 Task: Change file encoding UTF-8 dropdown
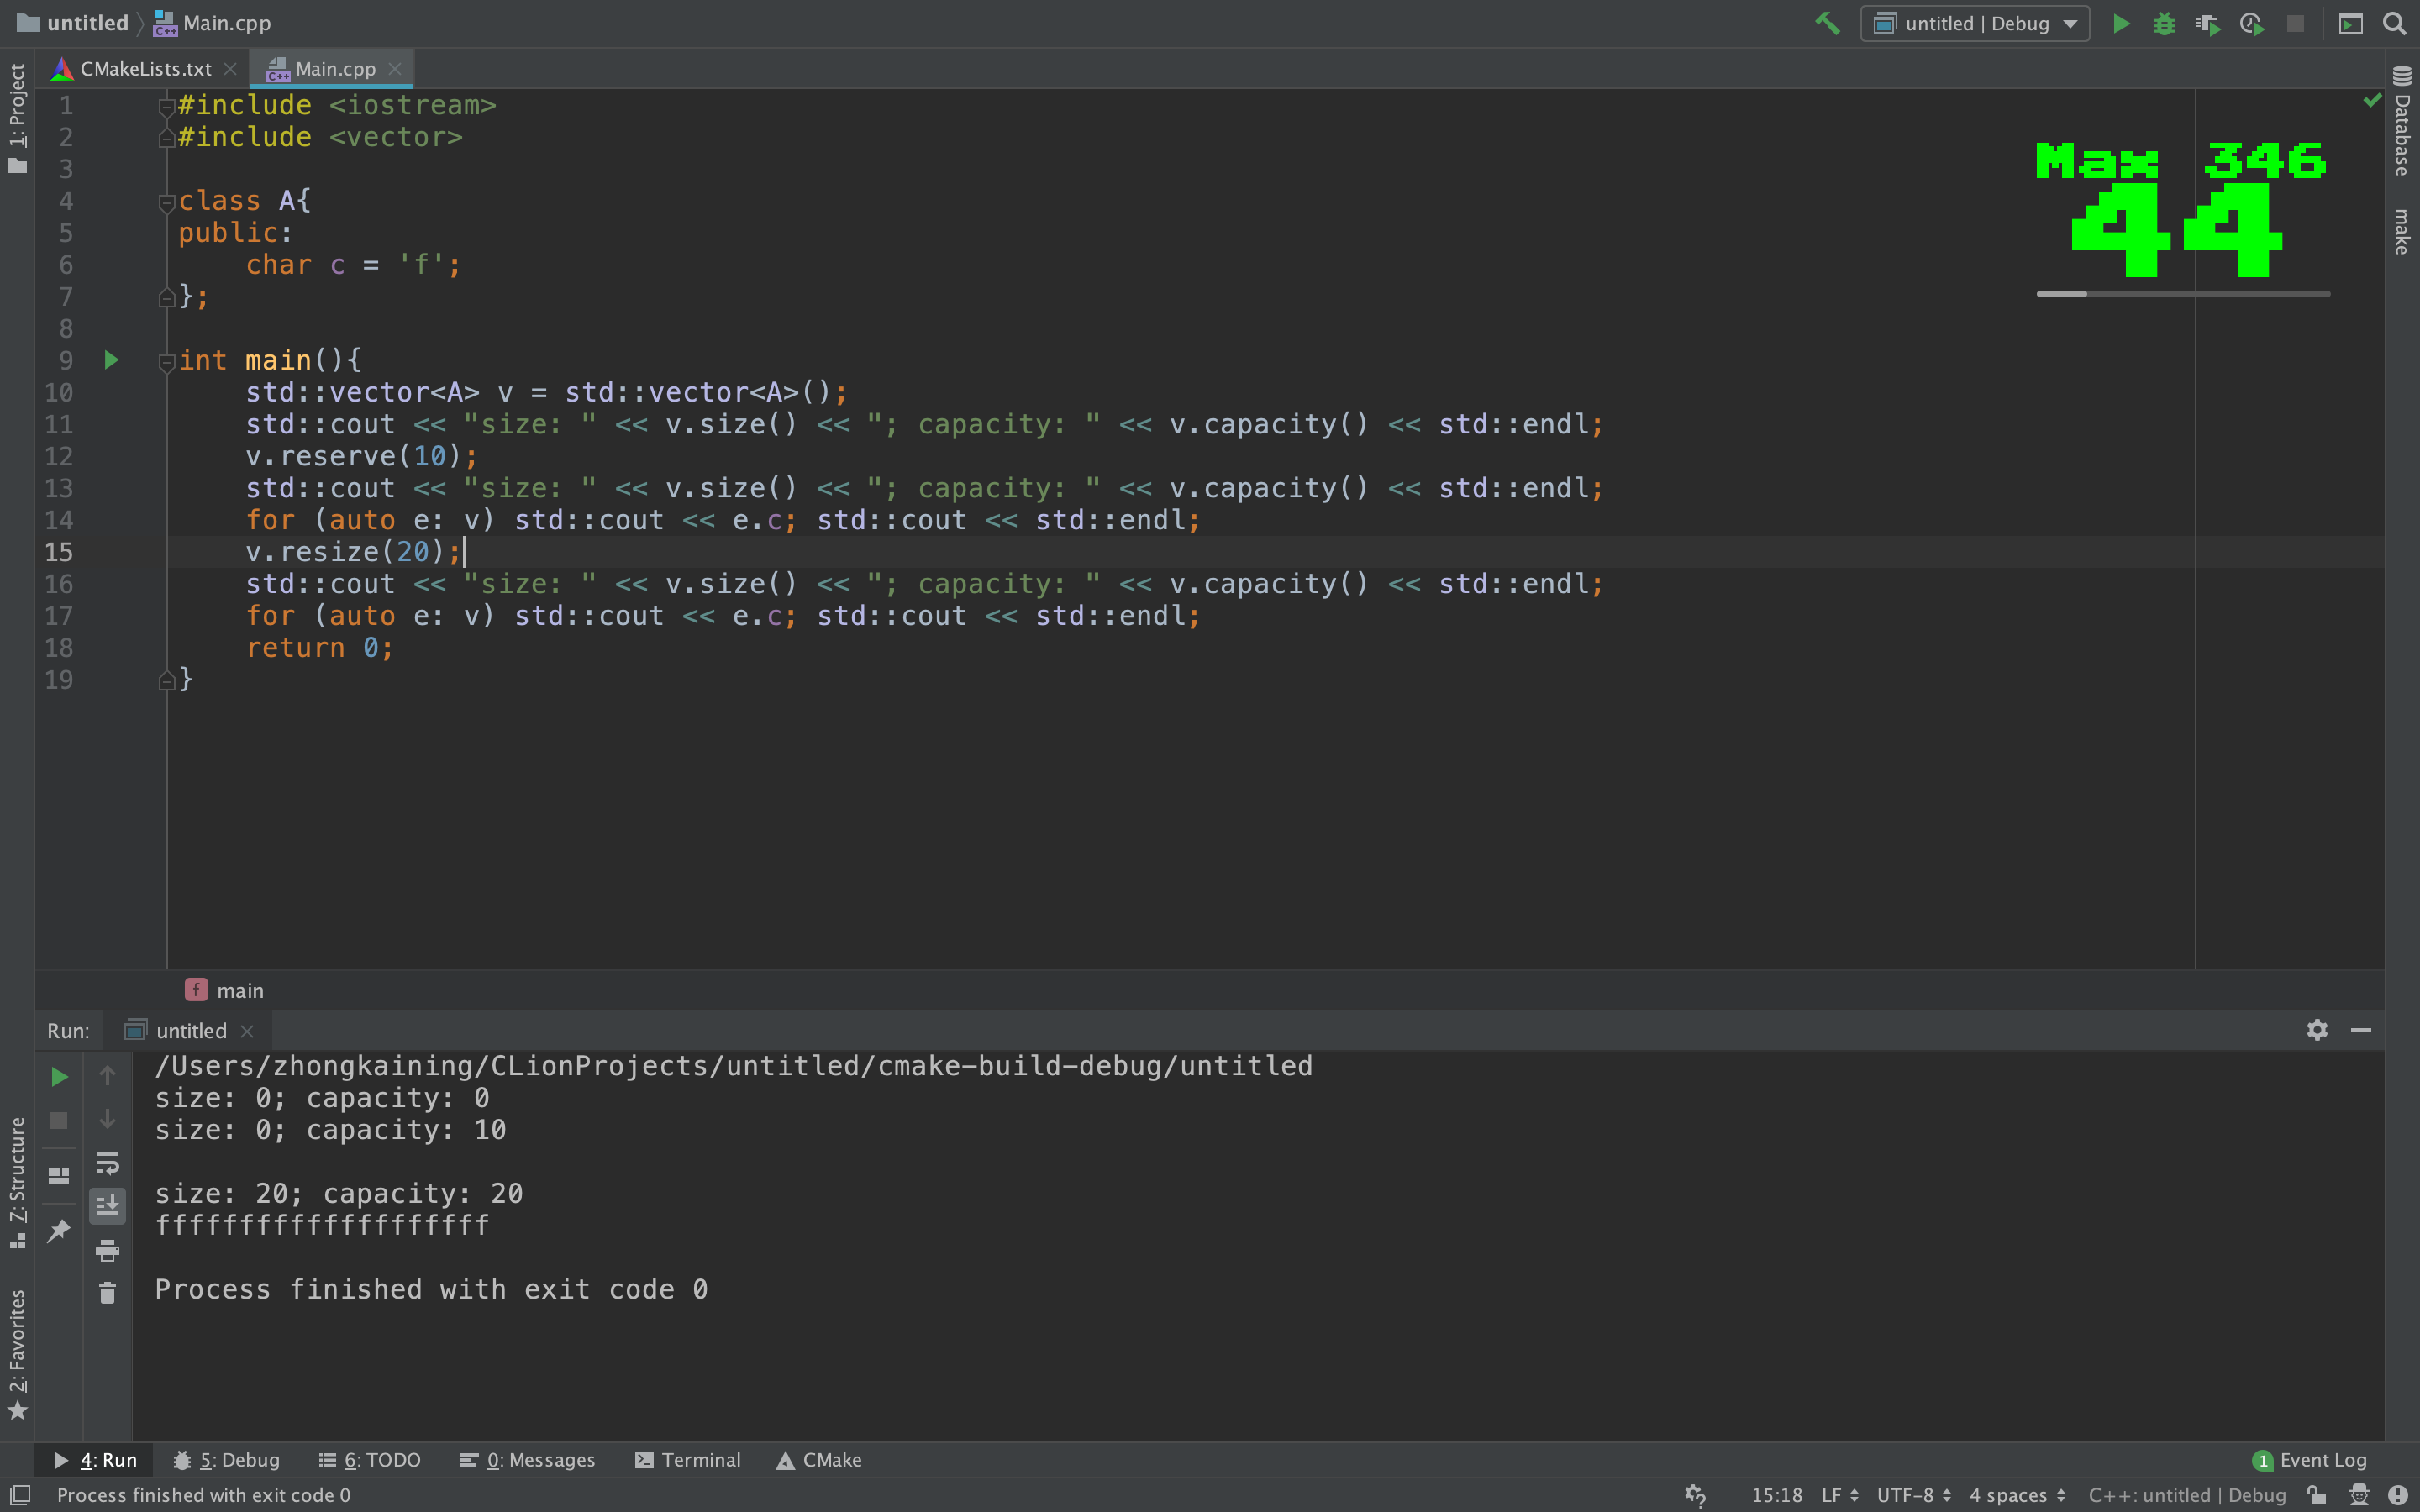[x=1913, y=1495]
